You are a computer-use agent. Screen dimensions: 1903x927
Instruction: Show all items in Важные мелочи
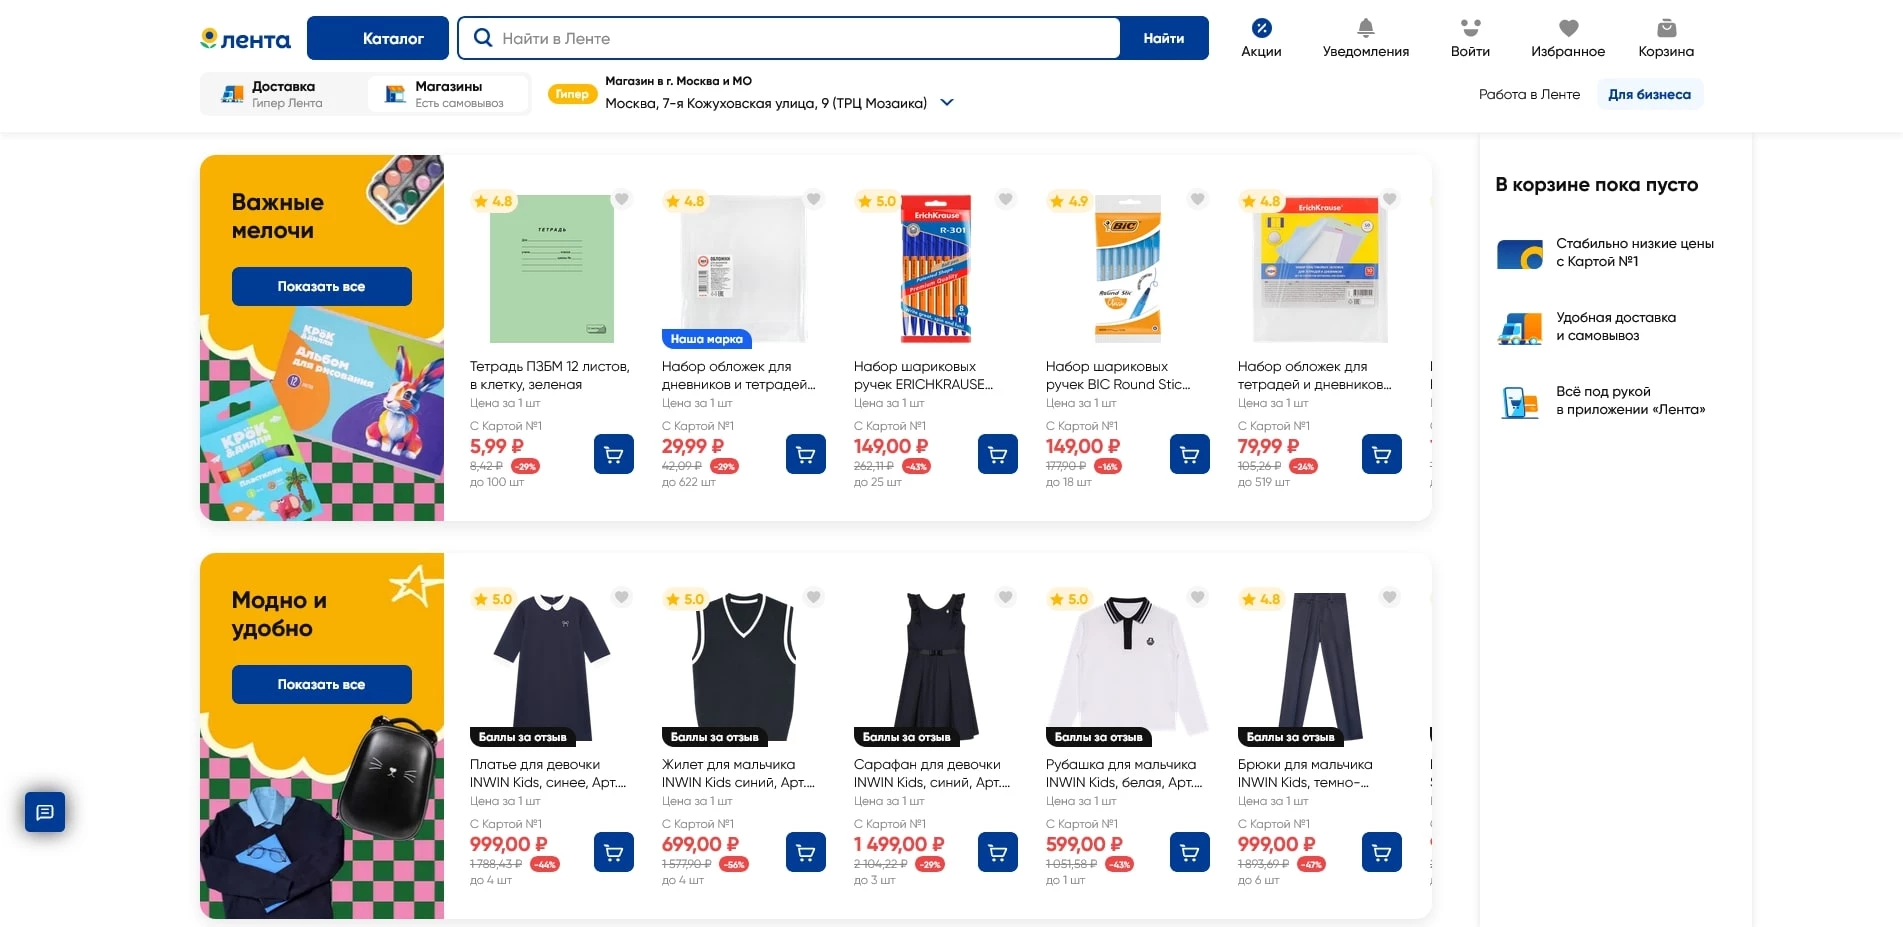click(x=321, y=286)
